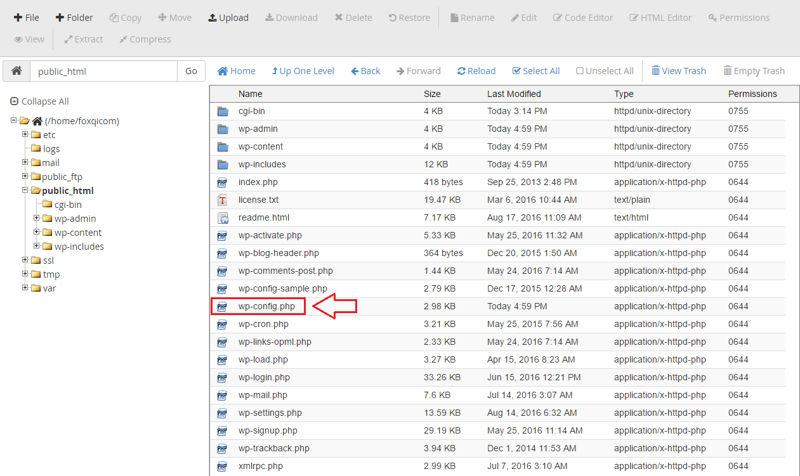The image size is (800, 476).
Task: Click the public_html path input field
Action: click(104, 71)
